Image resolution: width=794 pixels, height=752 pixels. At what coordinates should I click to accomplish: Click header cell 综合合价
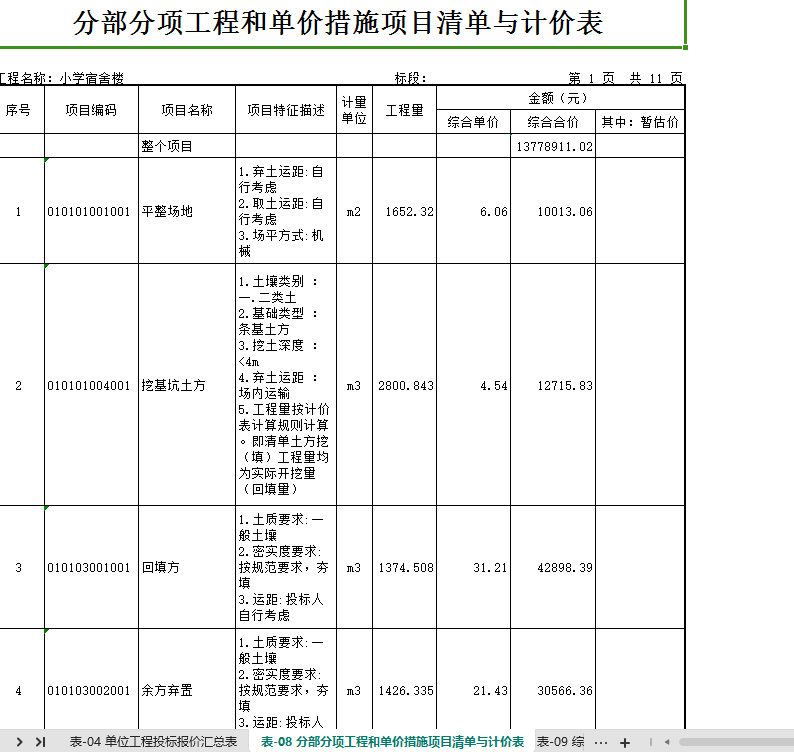point(553,122)
